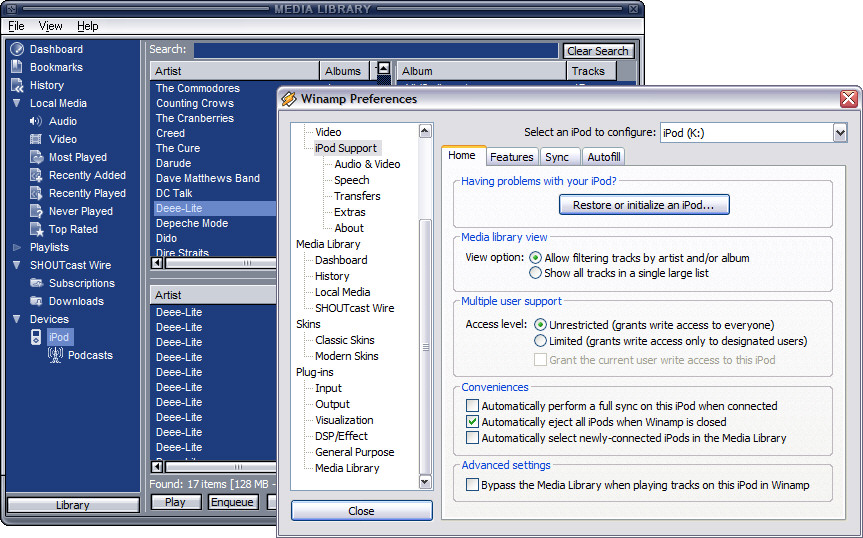
Task: Open Audio & Video under iPod Support
Action: click(367, 164)
